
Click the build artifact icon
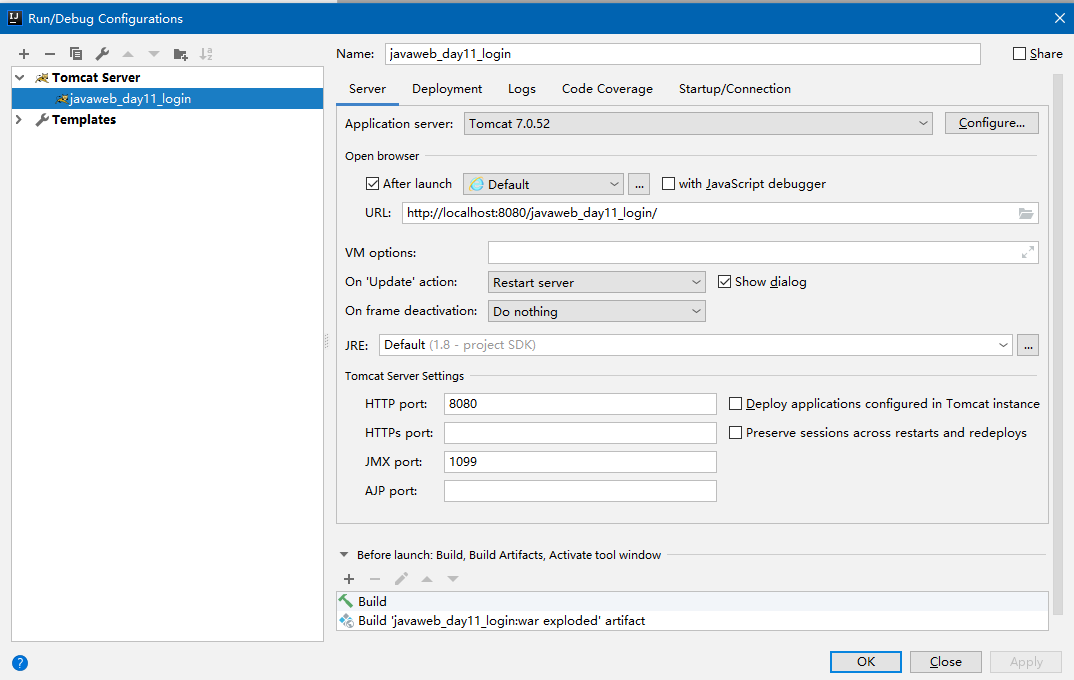click(x=347, y=621)
